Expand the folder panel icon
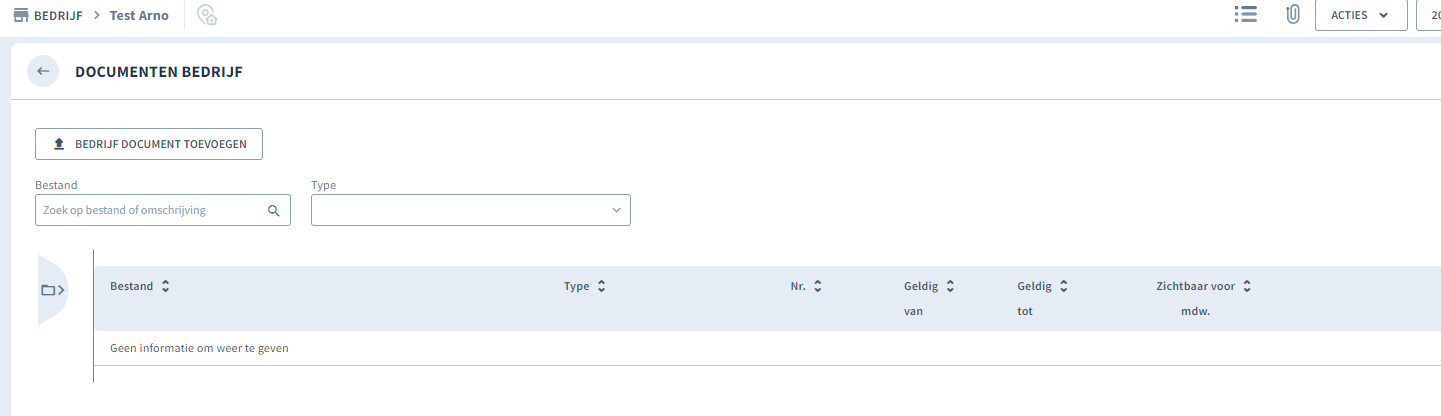This screenshot has height=416, width=1441. point(53,290)
